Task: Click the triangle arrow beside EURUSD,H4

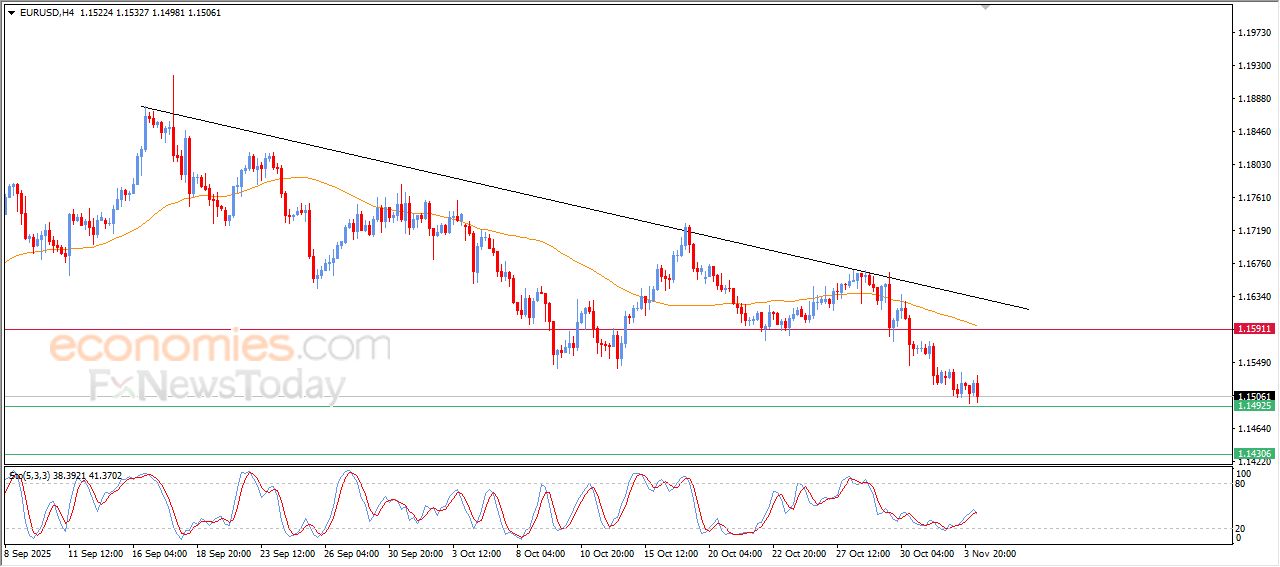Action: coord(11,13)
